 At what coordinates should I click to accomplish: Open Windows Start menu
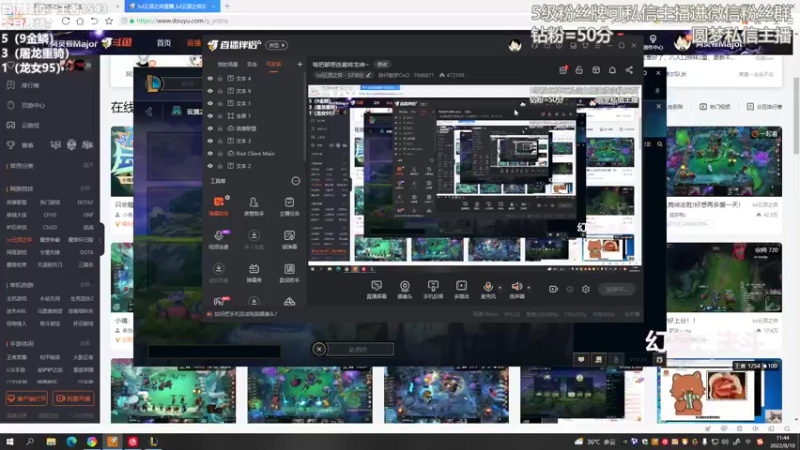[9, 441]
